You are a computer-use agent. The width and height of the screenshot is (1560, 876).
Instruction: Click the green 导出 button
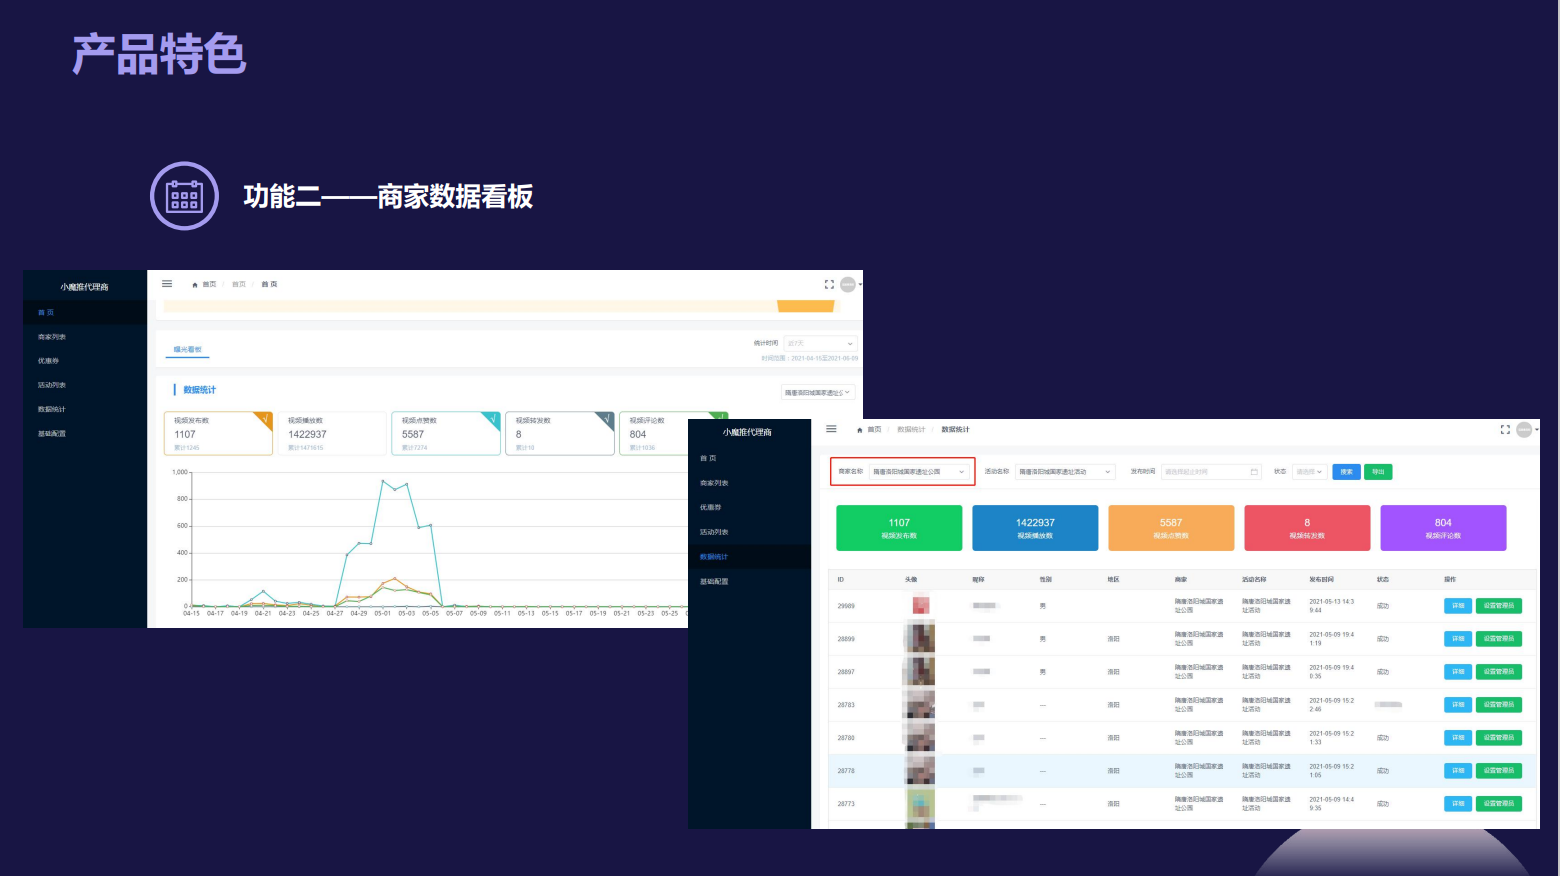click(1378, 472)
